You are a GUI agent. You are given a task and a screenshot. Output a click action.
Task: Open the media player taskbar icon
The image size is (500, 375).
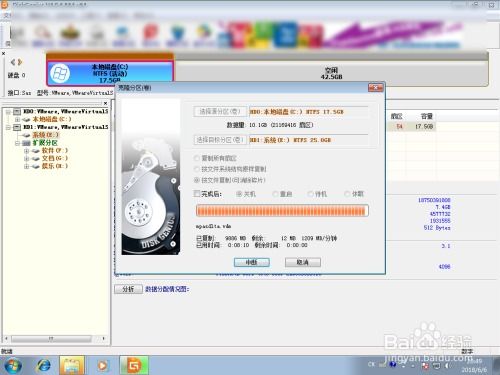103,366
